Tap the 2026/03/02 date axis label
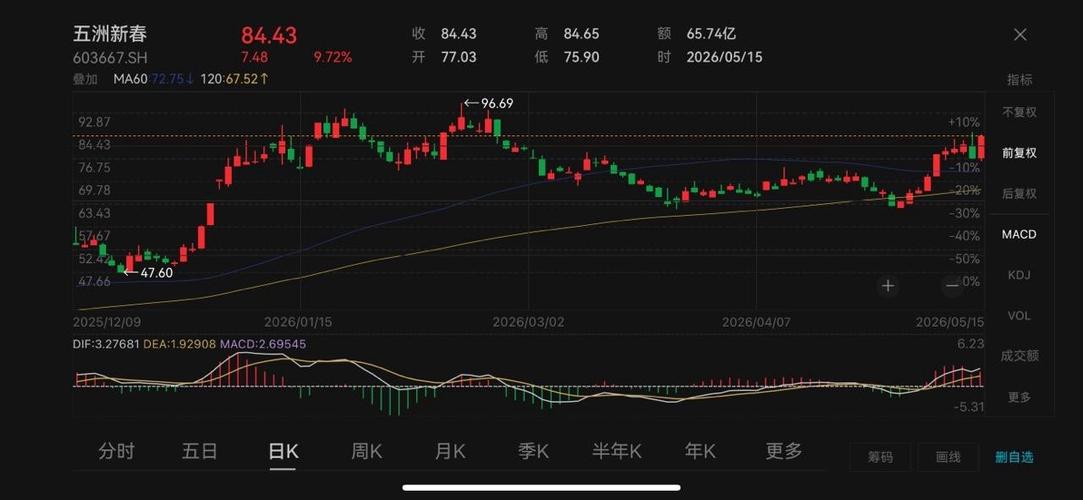The height and width of the screenshot is (500, 1083). pyautogui.click(x=528, y=323)
